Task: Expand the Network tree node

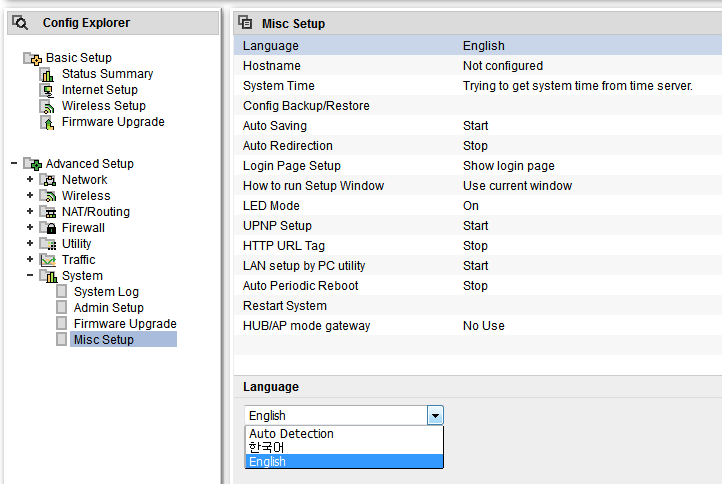Action: tap(30, 179)
